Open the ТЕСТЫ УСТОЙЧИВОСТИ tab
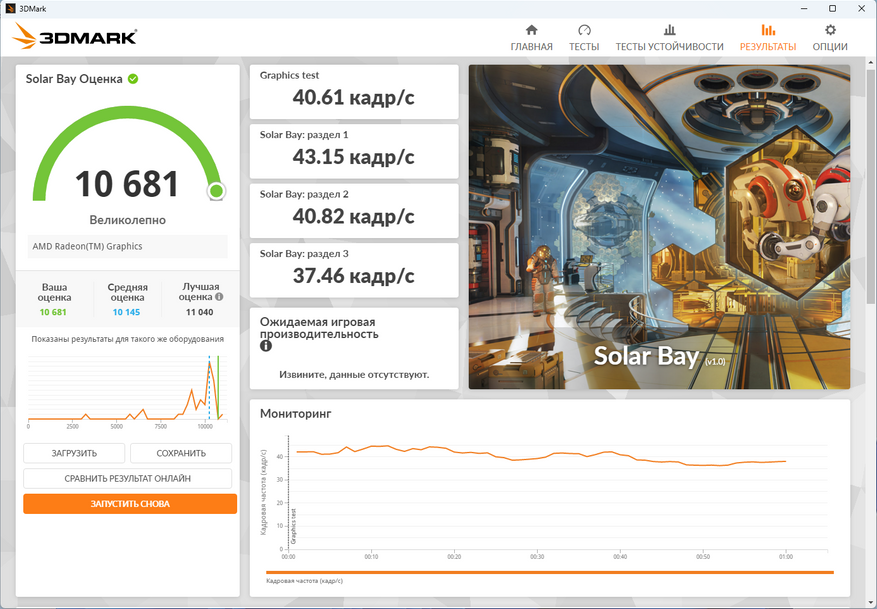 669,38
